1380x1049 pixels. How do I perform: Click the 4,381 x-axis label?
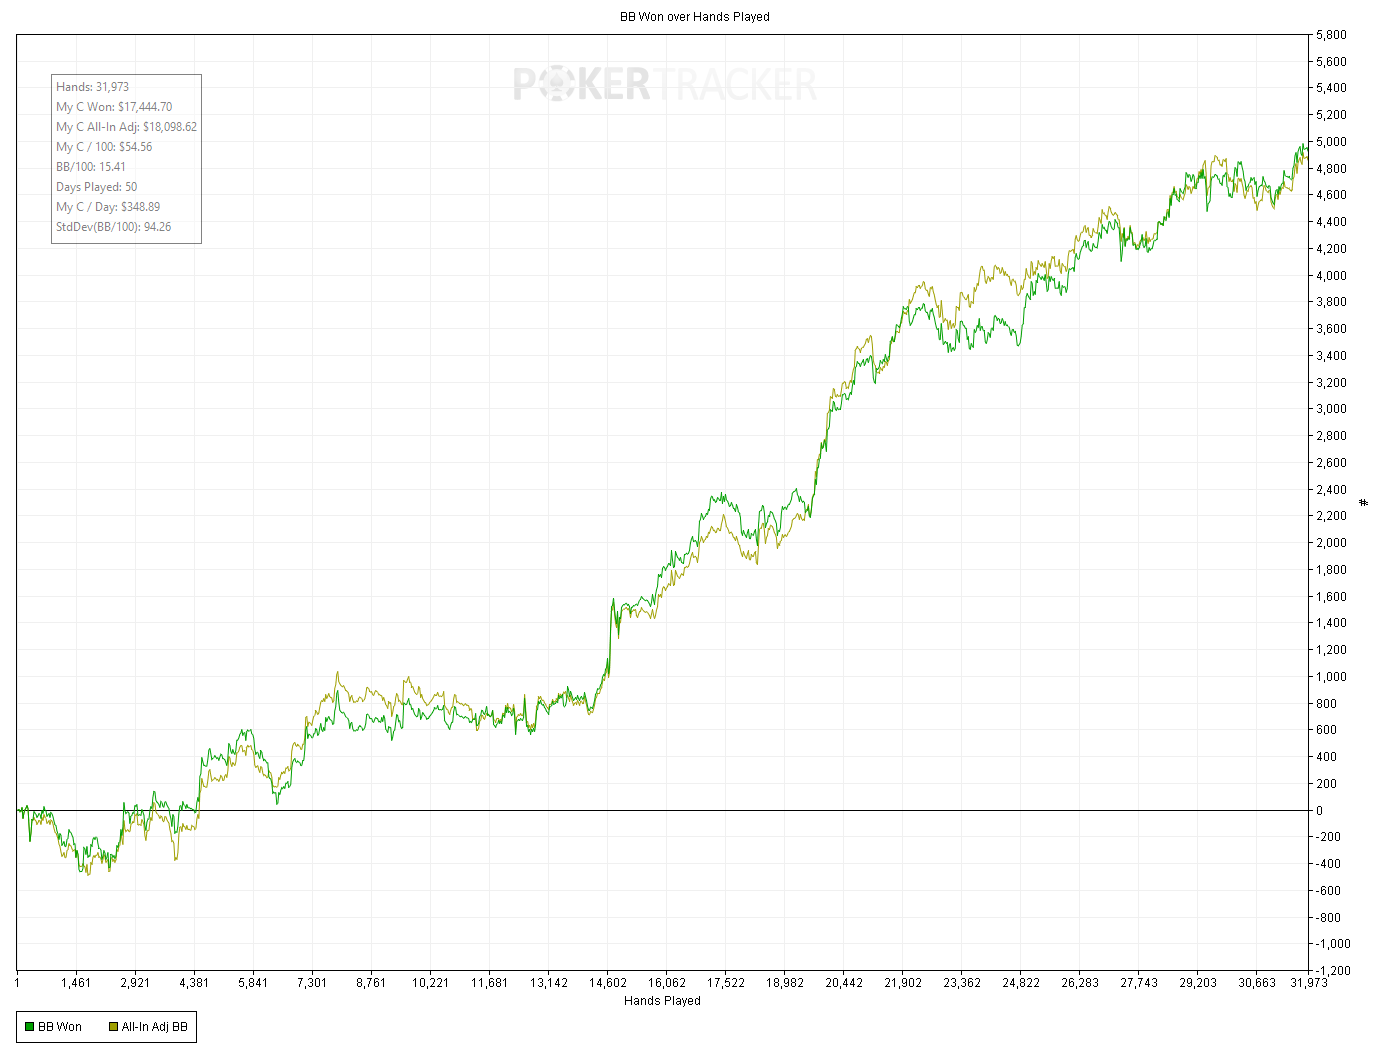(x=194, y=983)
